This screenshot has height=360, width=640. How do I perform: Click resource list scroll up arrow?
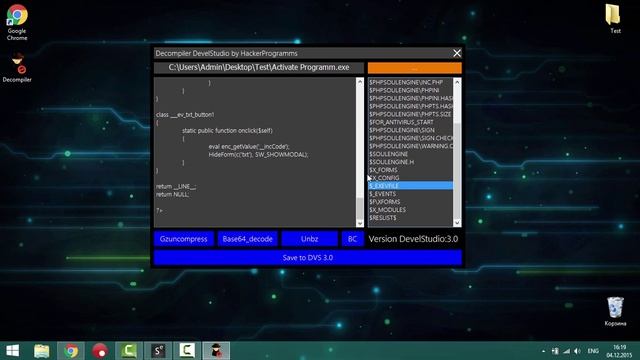[x=457, y=82]
